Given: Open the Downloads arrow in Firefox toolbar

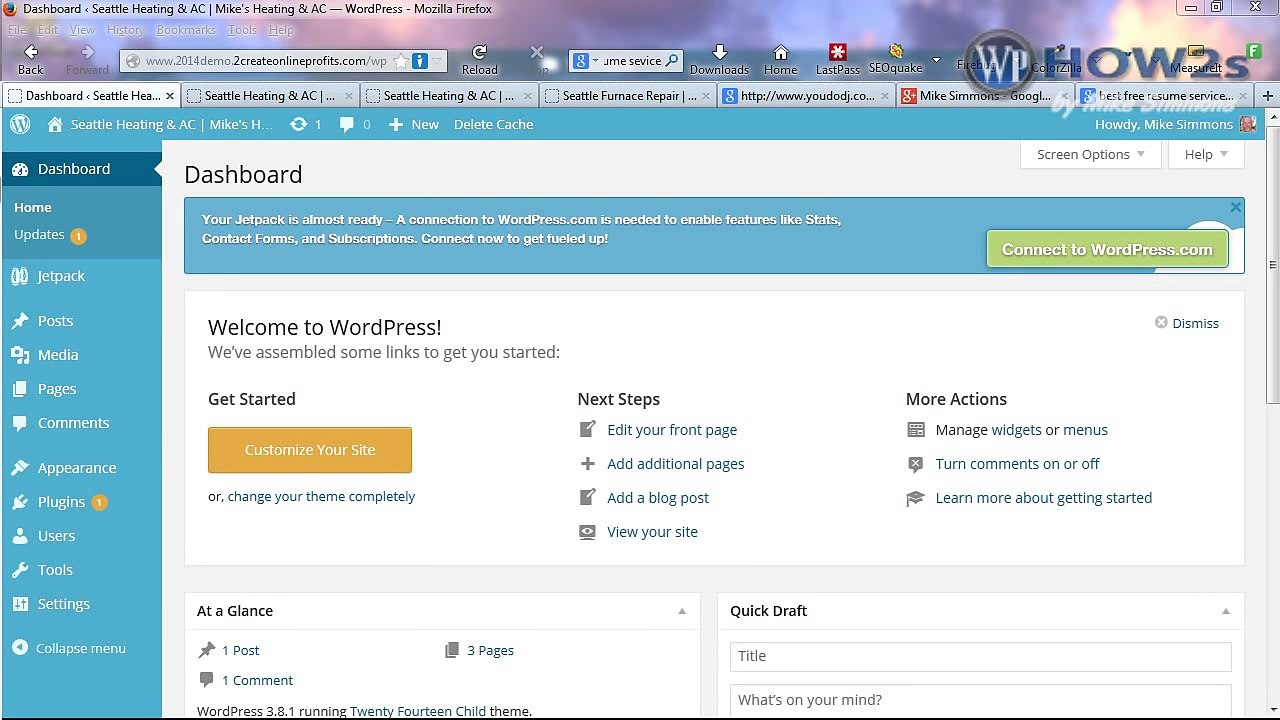Looking at the screenshot, I should (719, 53).
